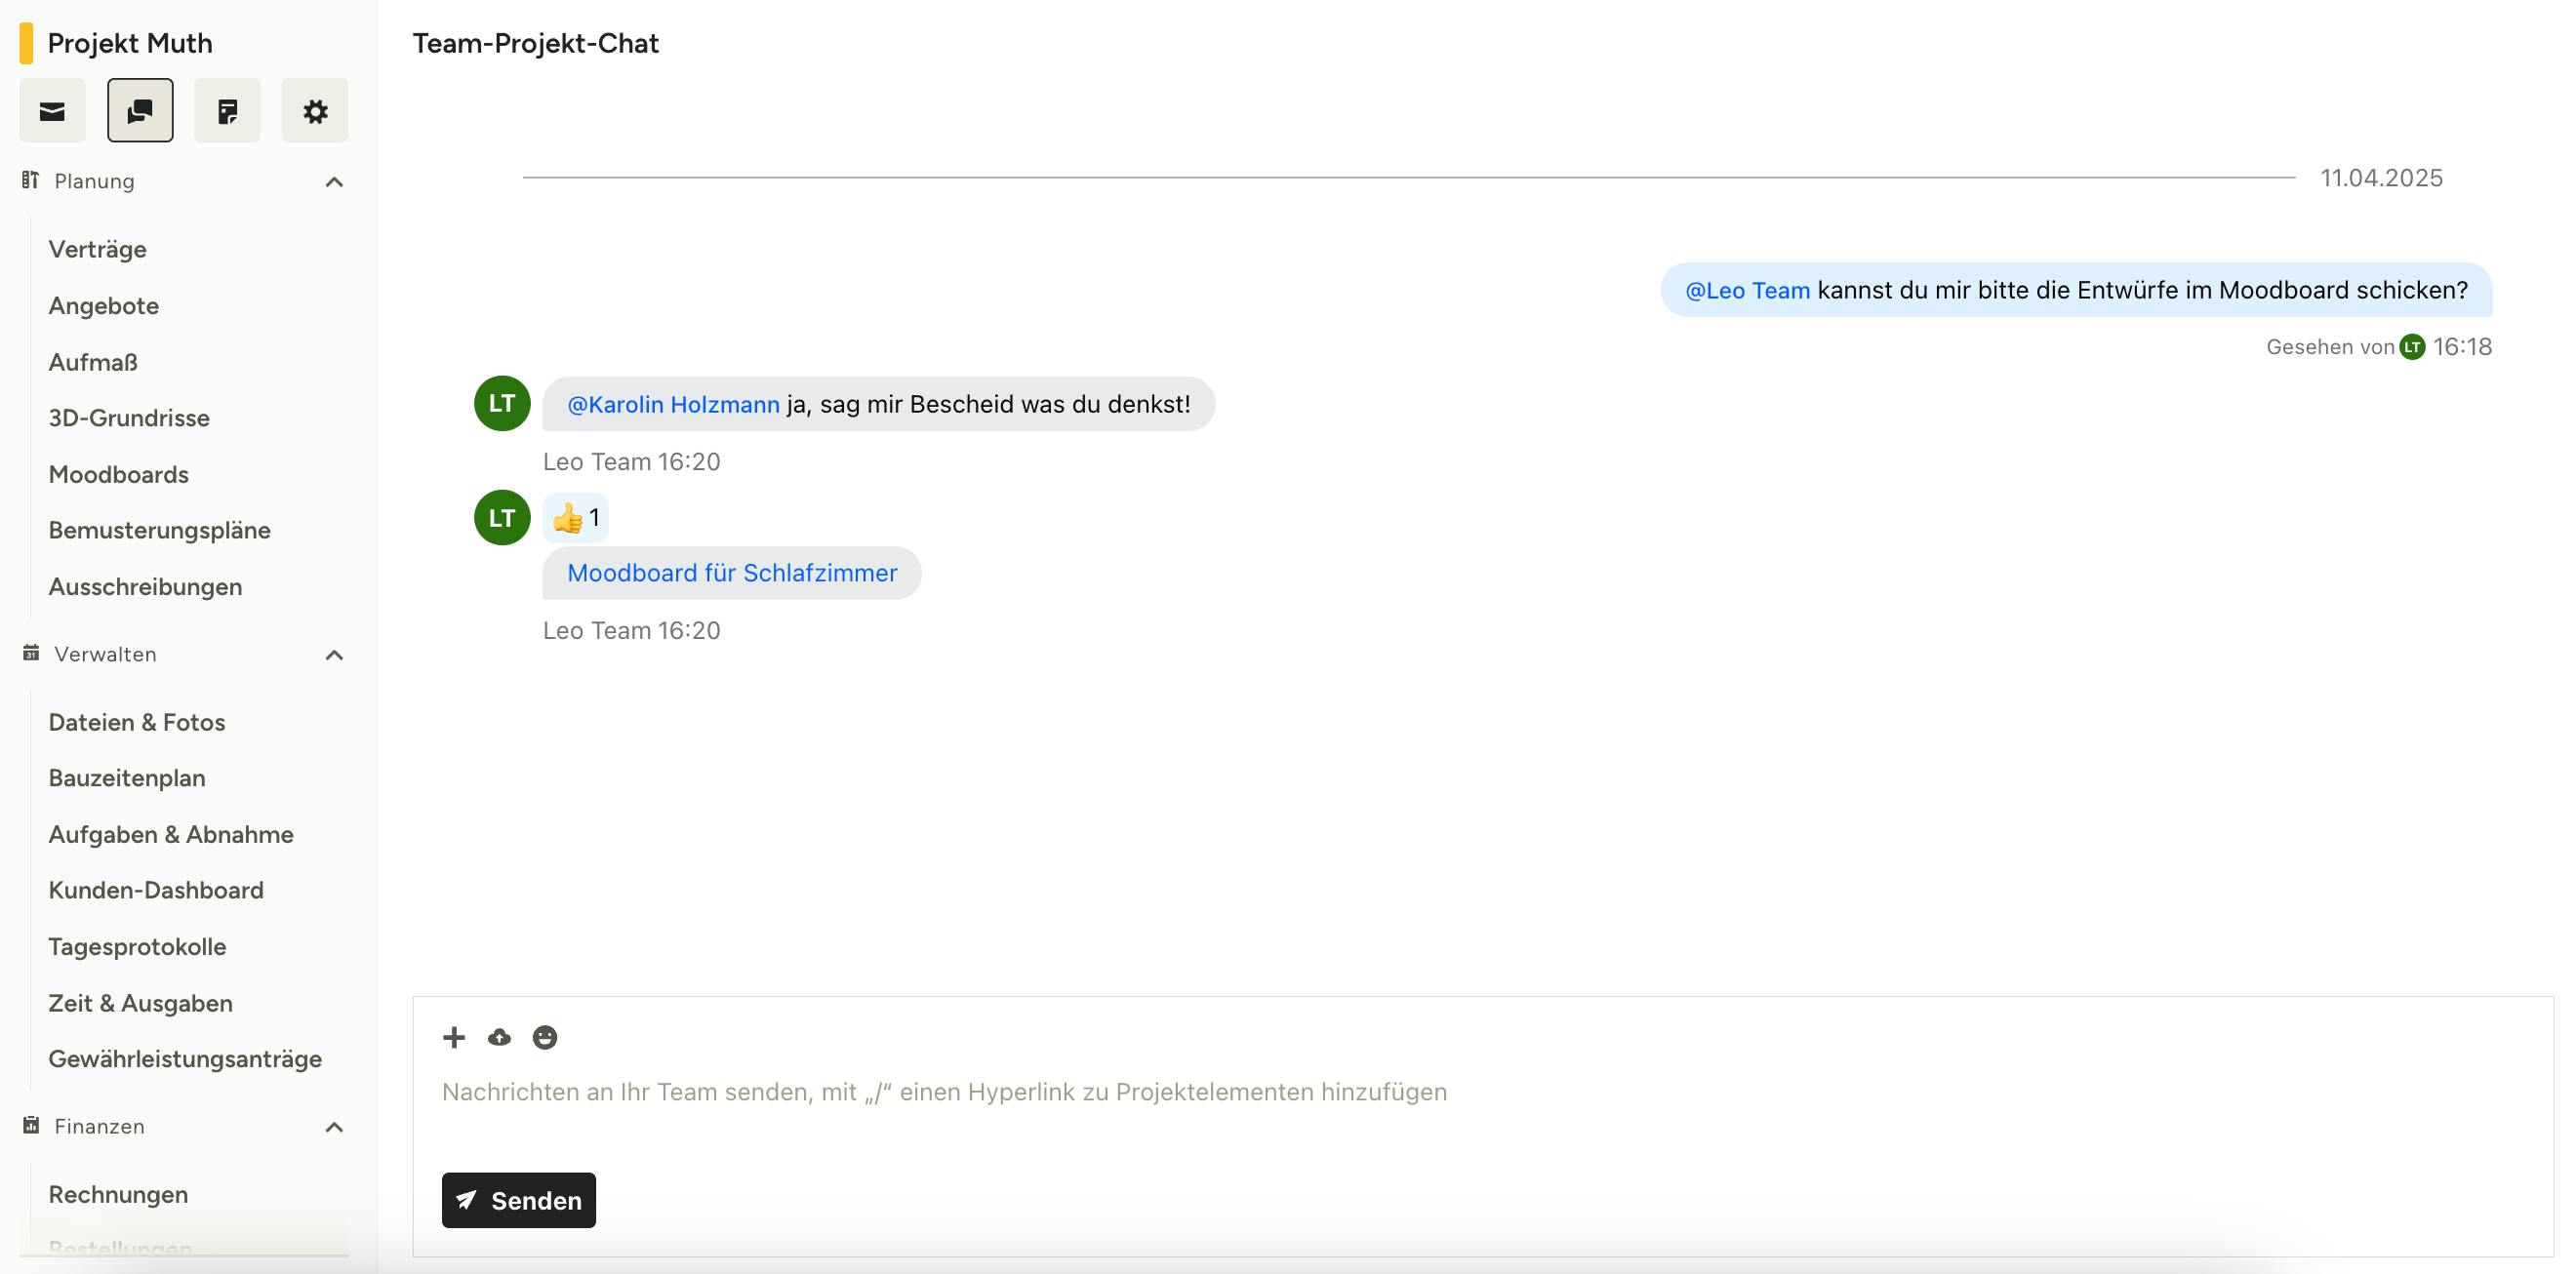Click the @Leo Team mention
Viewport: 2576px width, 1274px height.
(x=1747, y=290)
